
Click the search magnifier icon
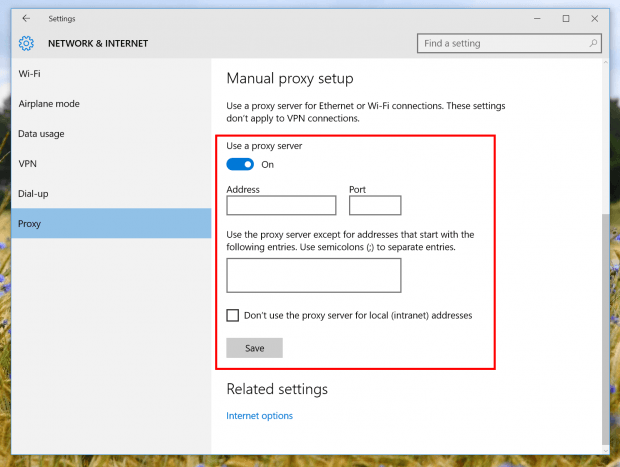coord(593,43)
